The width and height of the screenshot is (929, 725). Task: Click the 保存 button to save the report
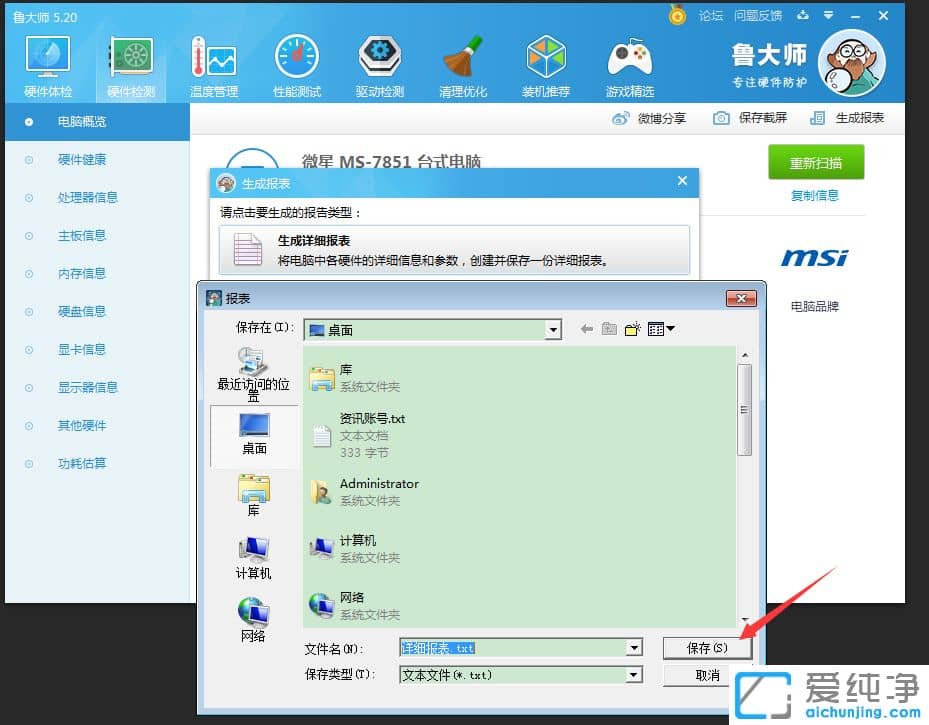click(x=707, y=647)
